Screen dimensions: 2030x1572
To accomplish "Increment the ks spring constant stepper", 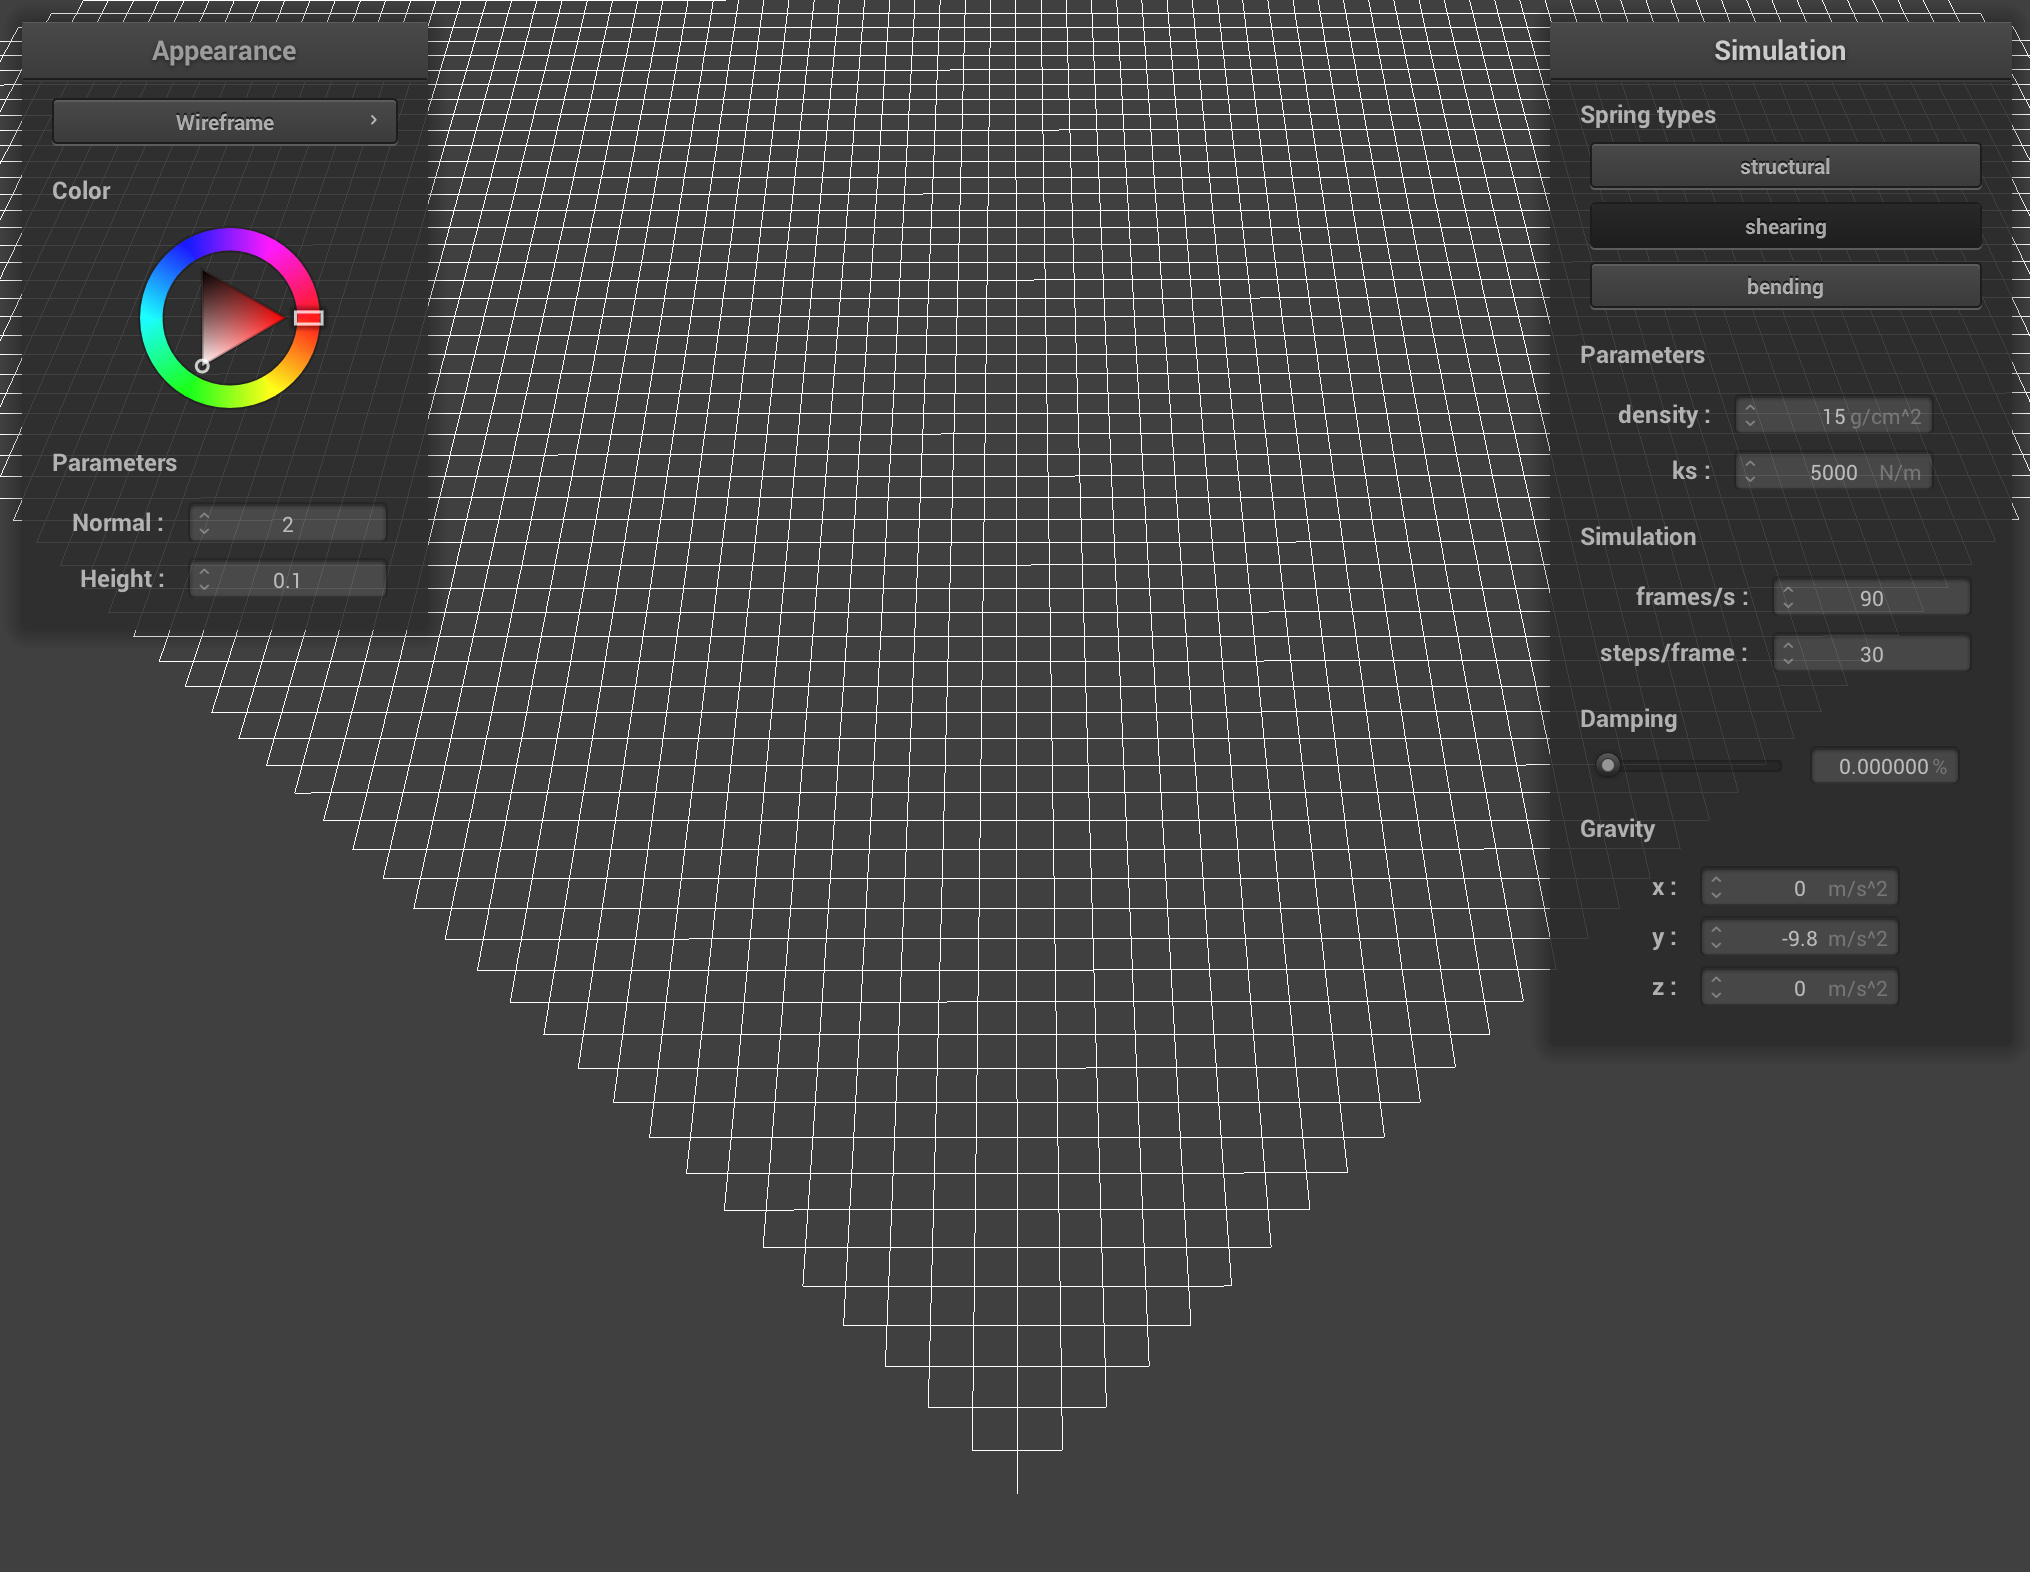I will point(1752,465).
